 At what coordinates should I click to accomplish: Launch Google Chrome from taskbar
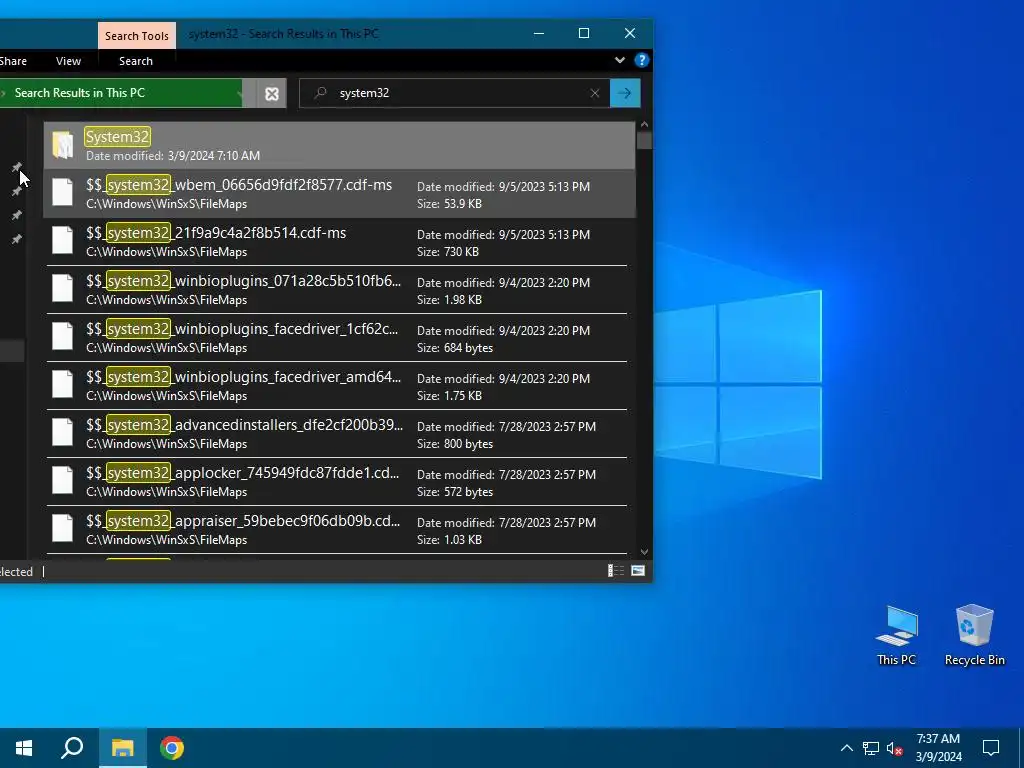click(x=172, y=748)
